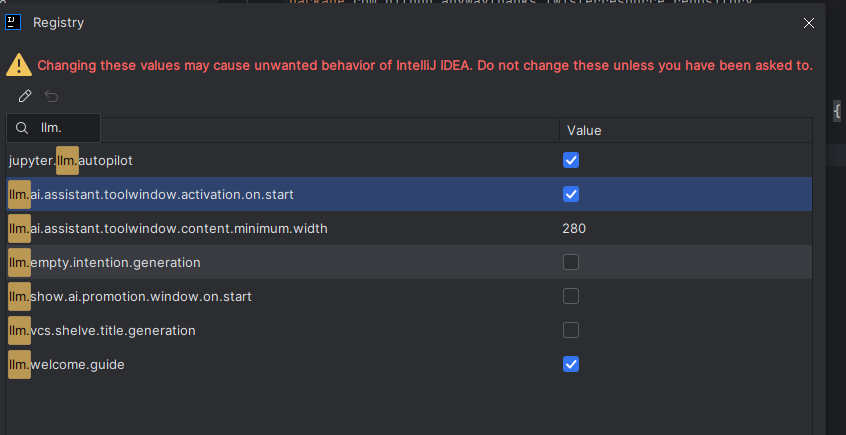846x435 pixels.
Task: Click the magnifier search icon
Action: (22, 128)
